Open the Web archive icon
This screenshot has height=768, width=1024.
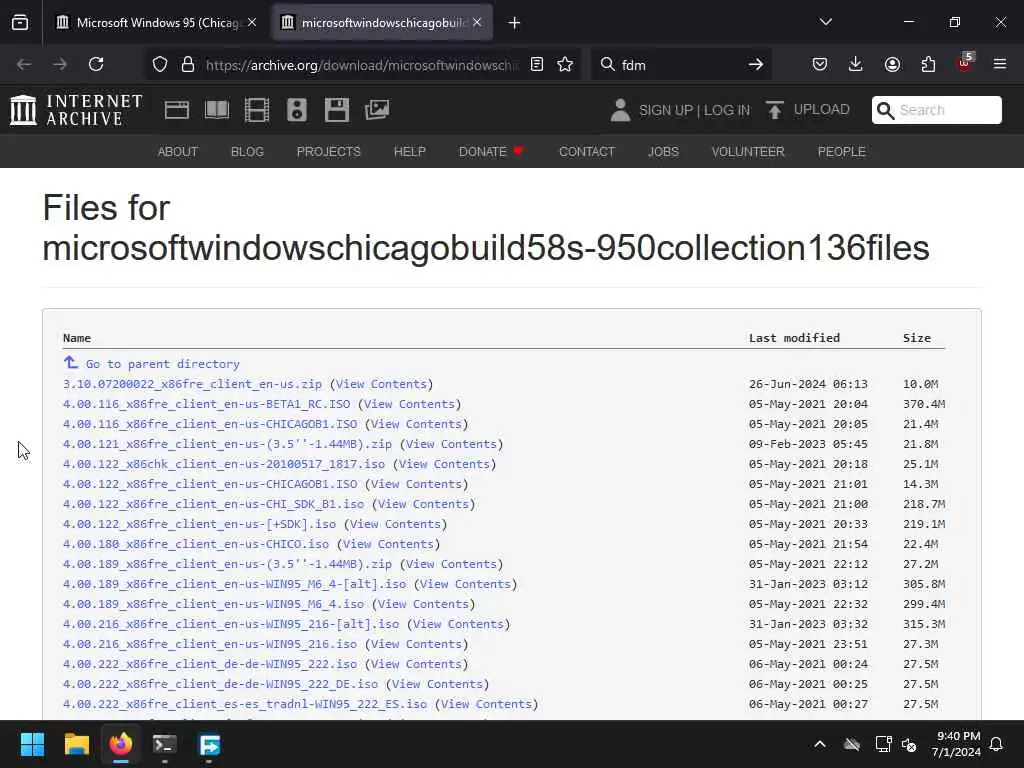[x=177, y=110]
